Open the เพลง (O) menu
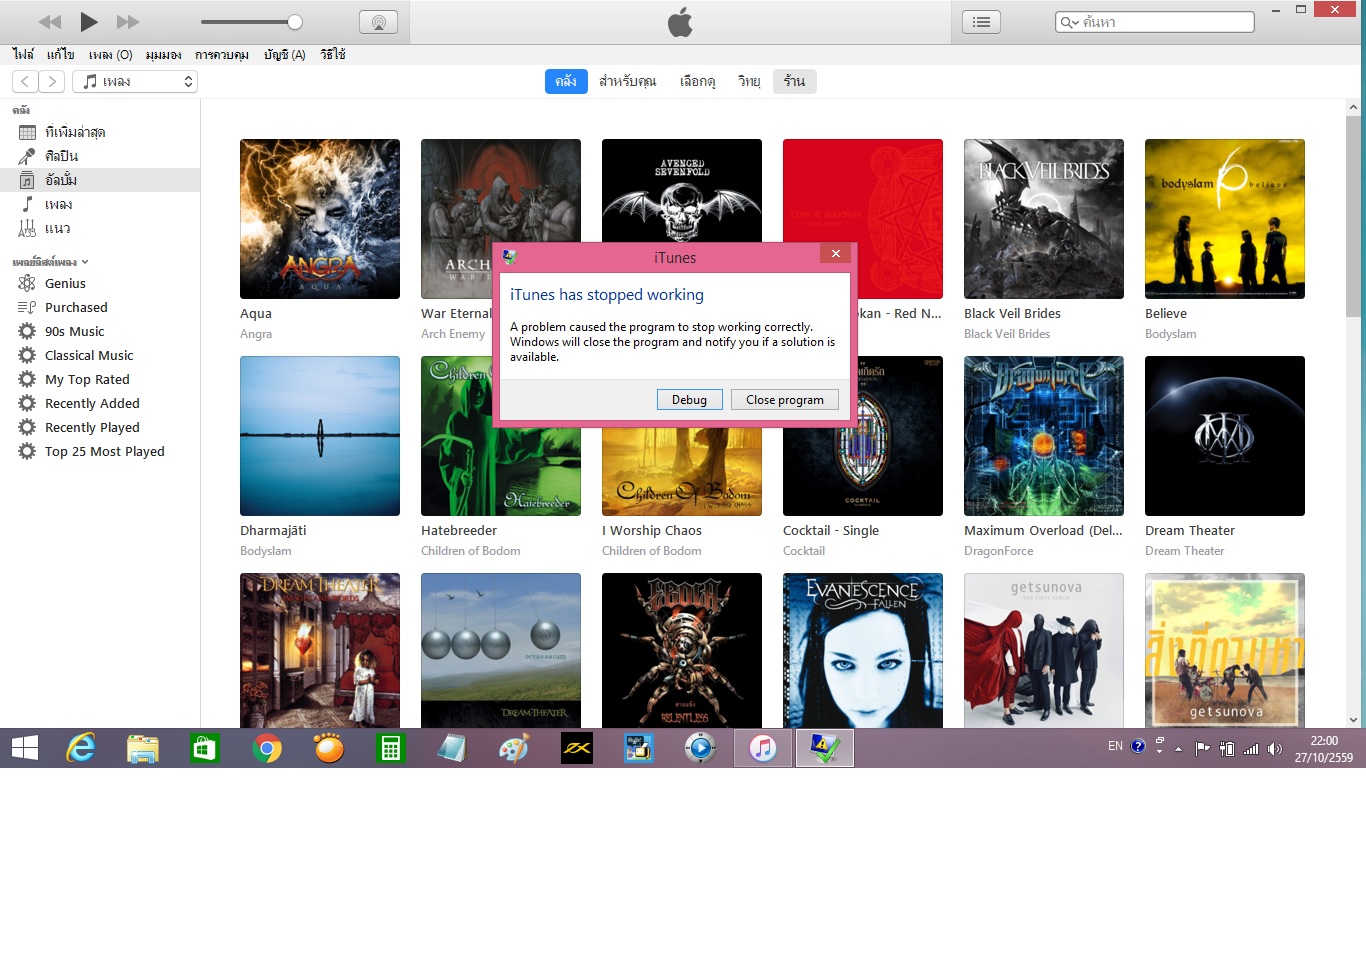 [x=110, y=55]
